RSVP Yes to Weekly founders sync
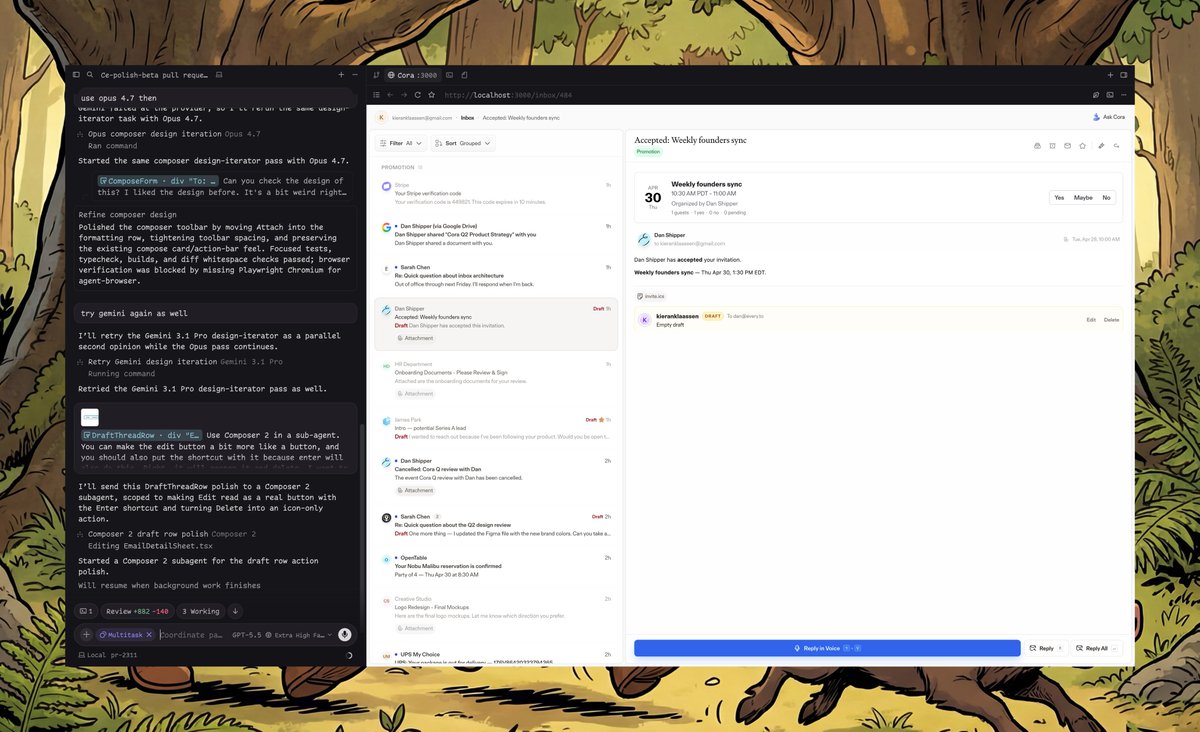 1059,197
